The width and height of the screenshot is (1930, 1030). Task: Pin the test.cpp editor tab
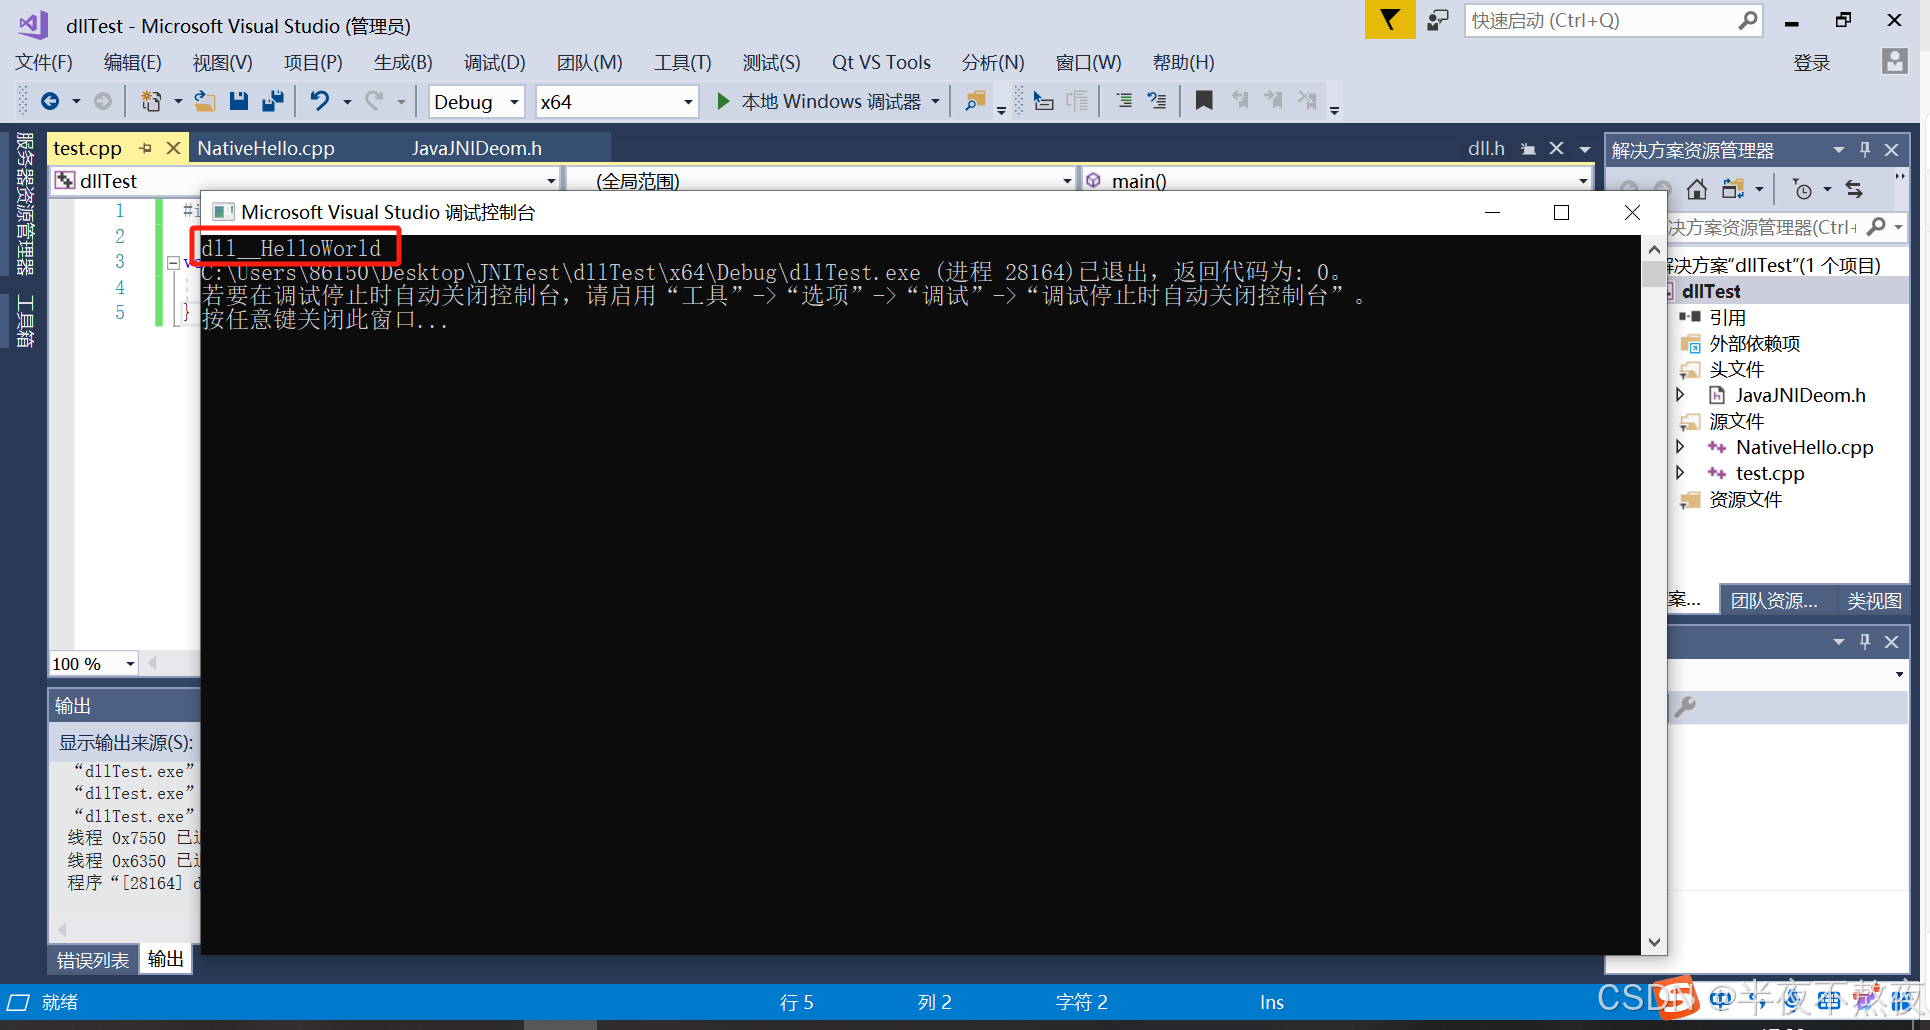pos(145,147)
